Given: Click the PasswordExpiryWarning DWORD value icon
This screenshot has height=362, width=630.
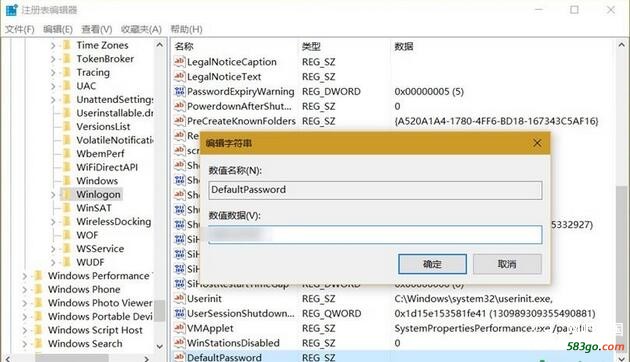Looking at the screenshot, I should [179, 91].
